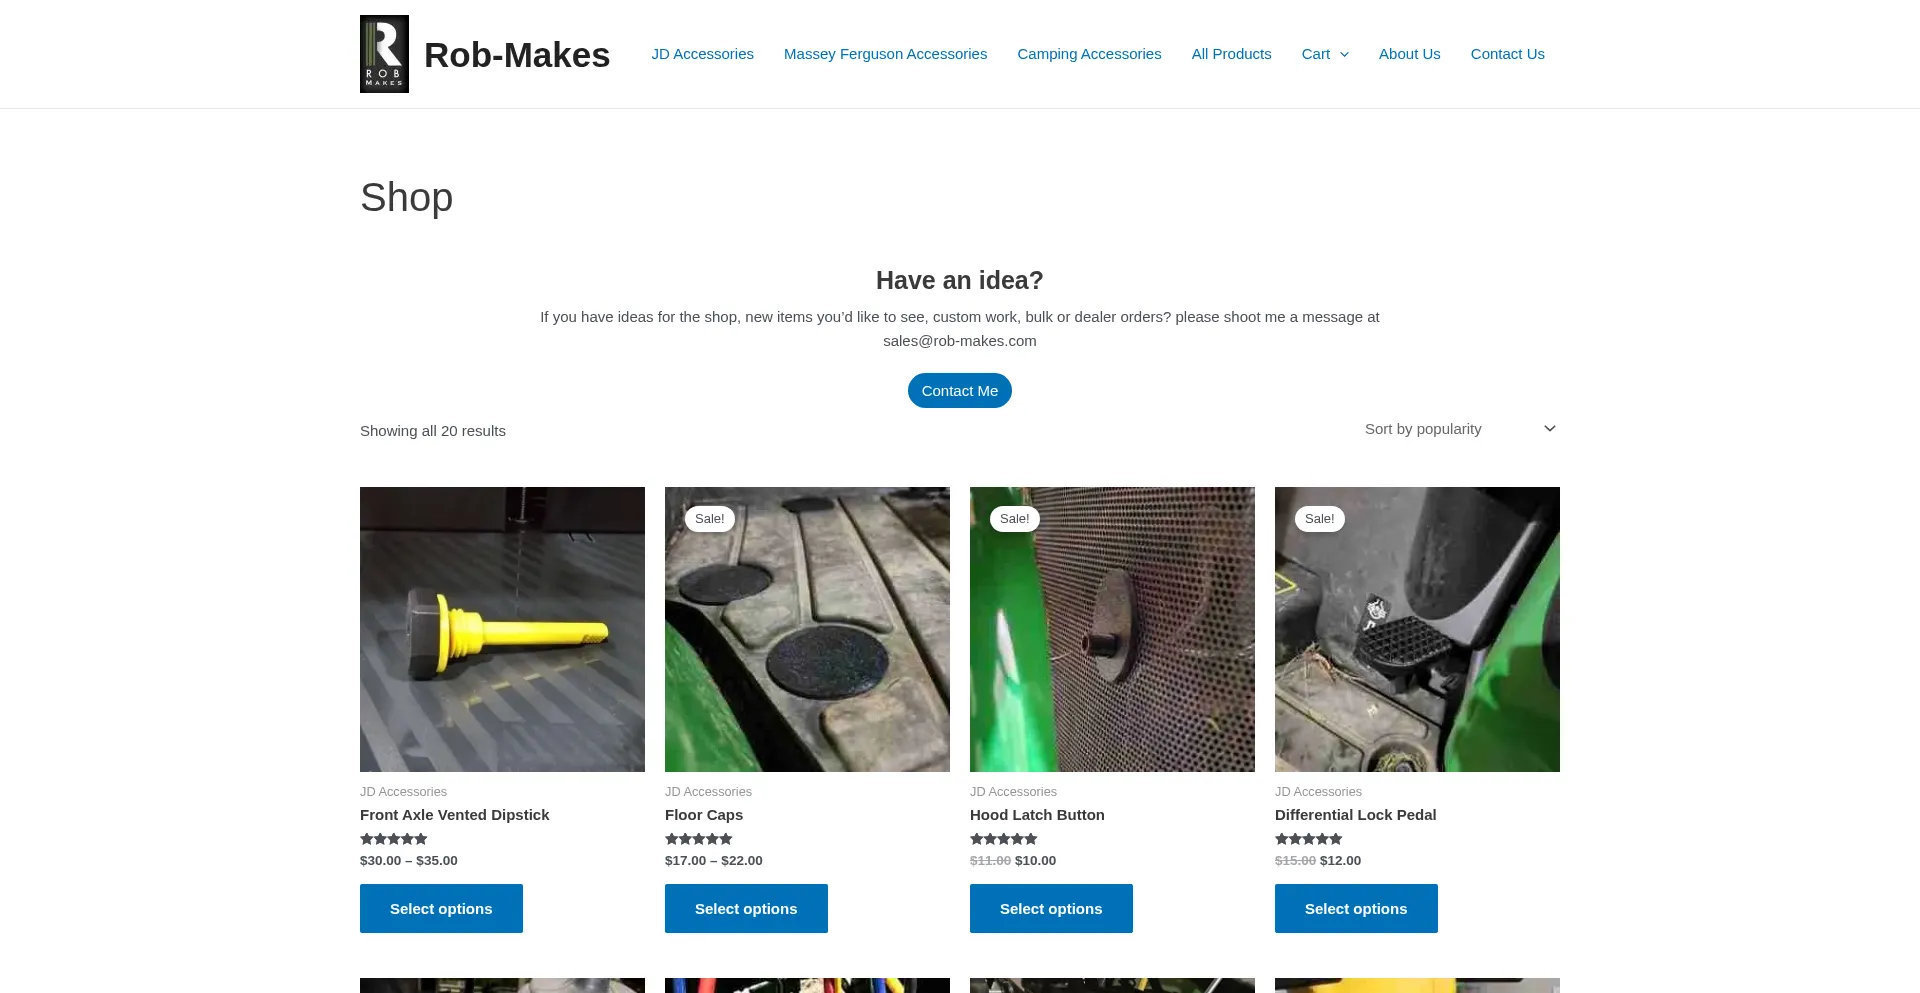Open the Massey Ferguson Accessories menu
This screenshot has width=1920, height=993.
pos(884,54)
